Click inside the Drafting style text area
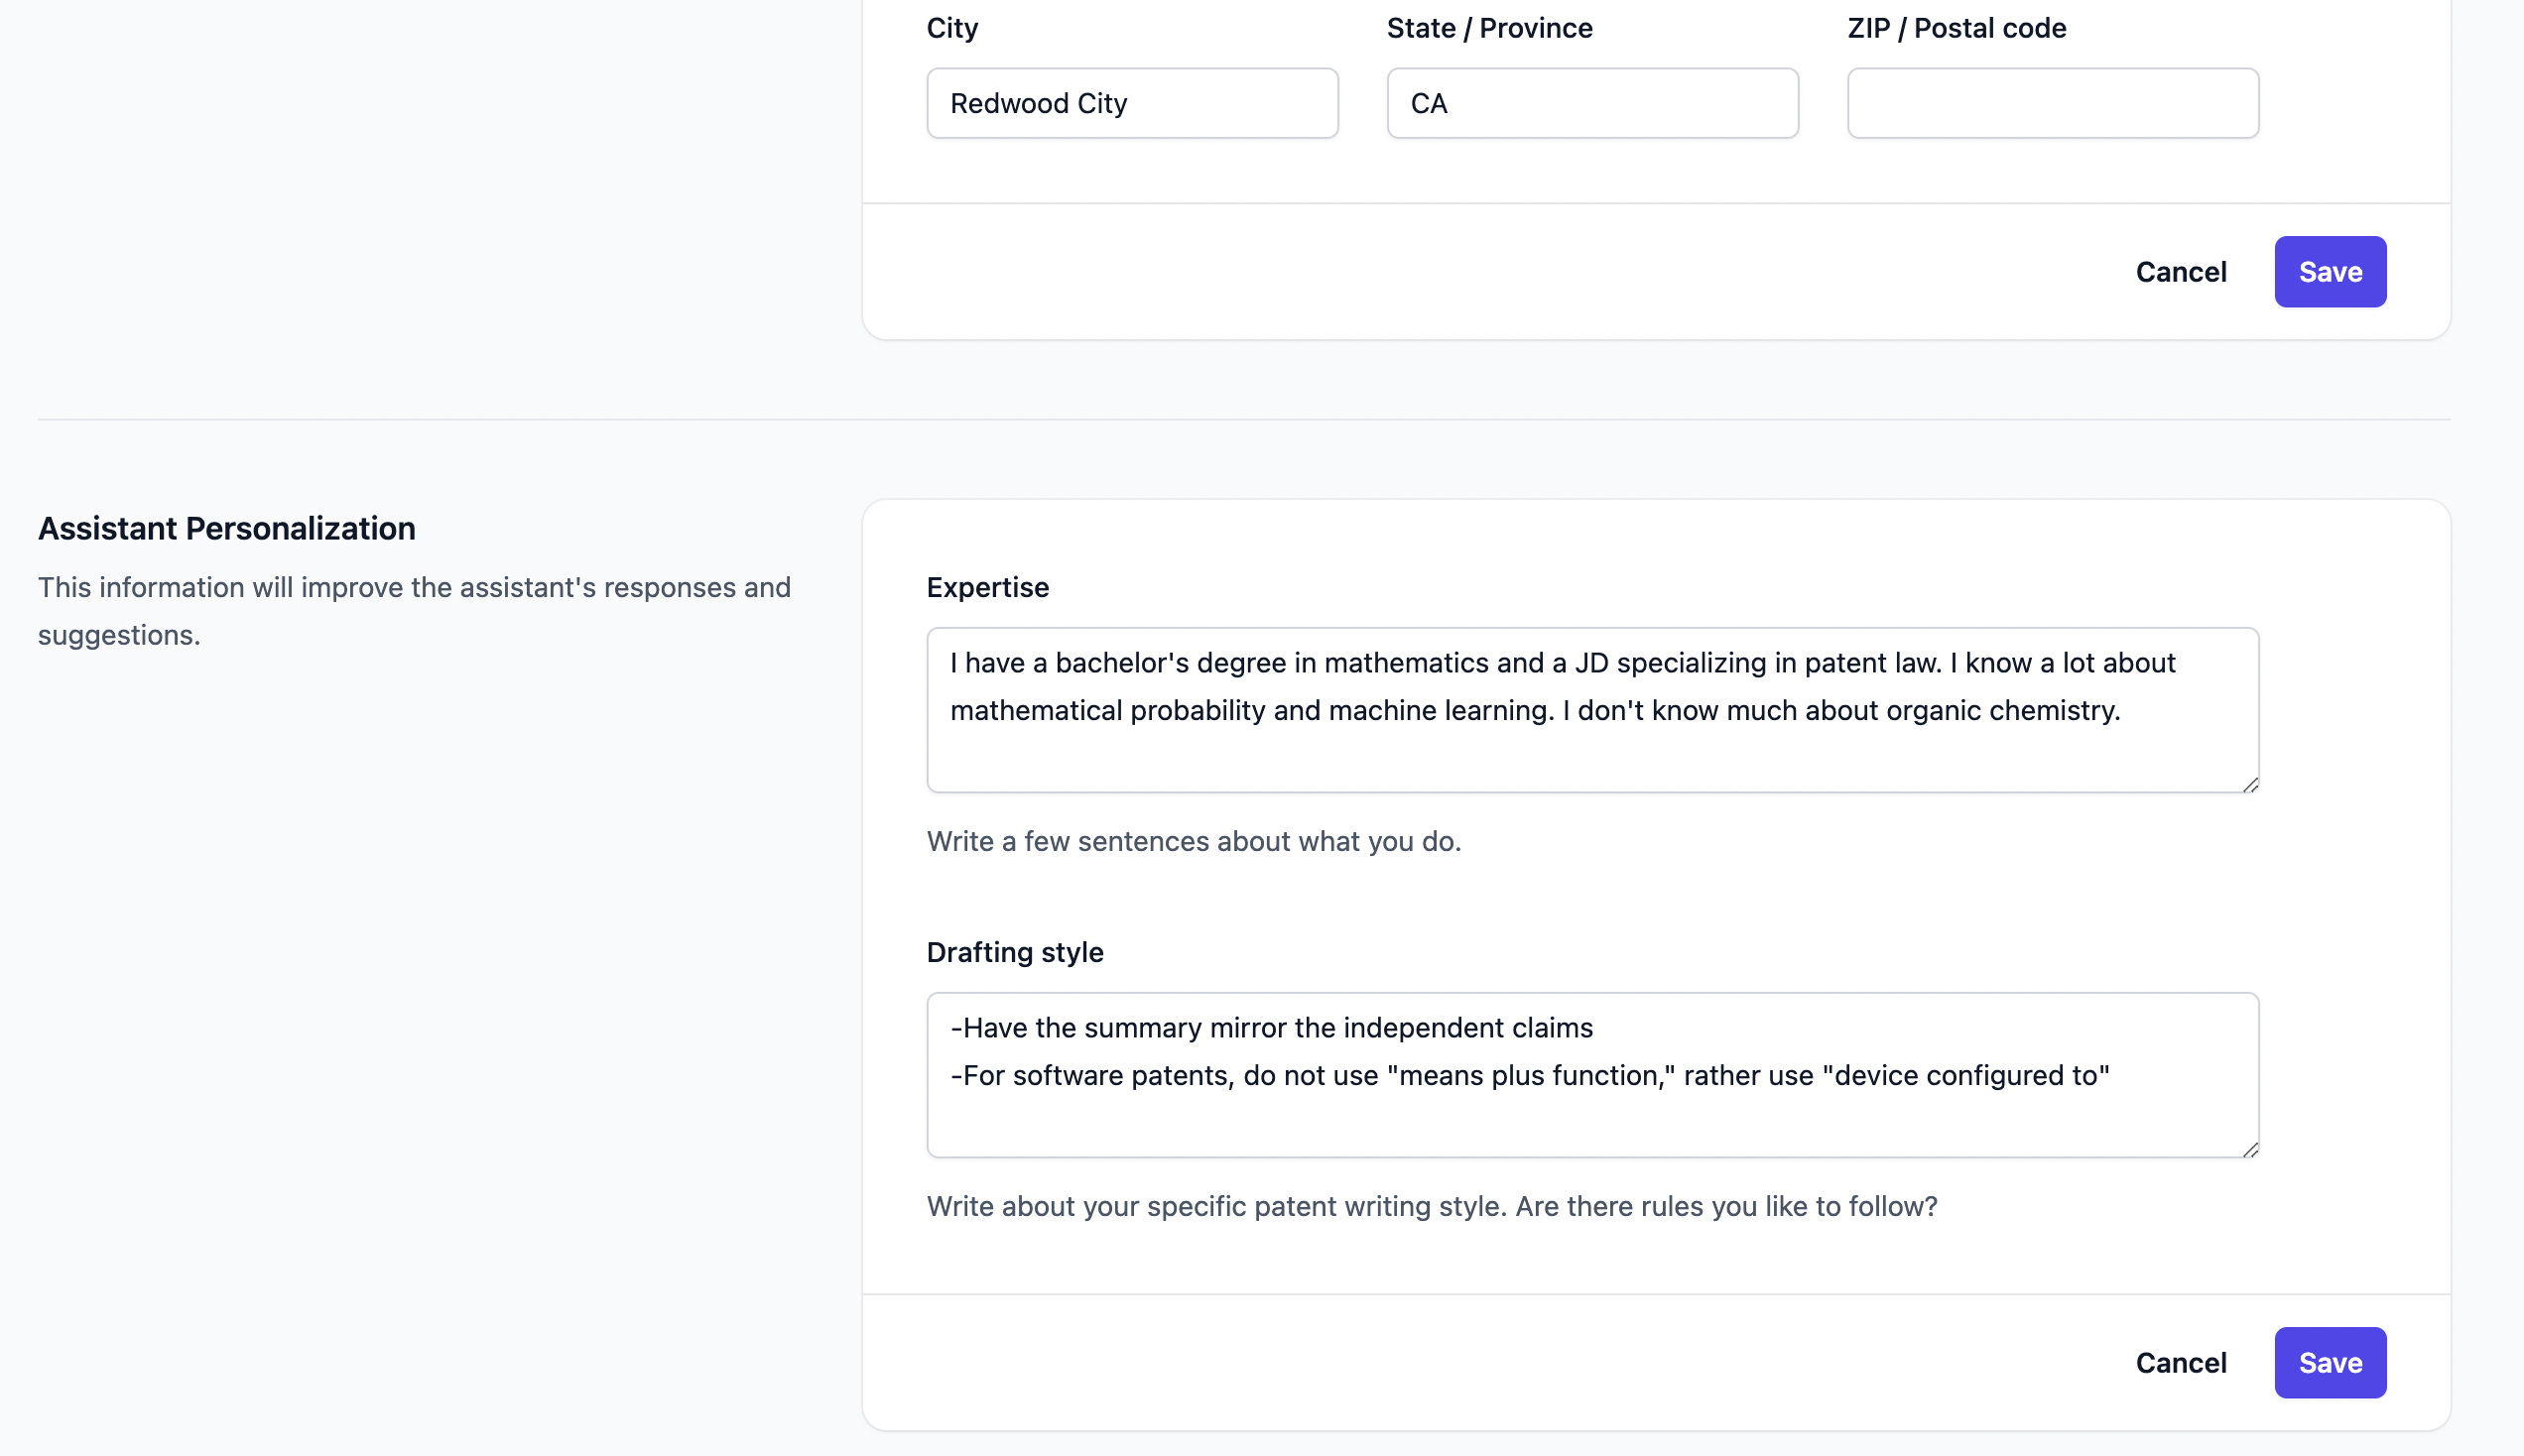Image resolution: width=2524 pixels, height=1456 pixels. (1591, 1075)
